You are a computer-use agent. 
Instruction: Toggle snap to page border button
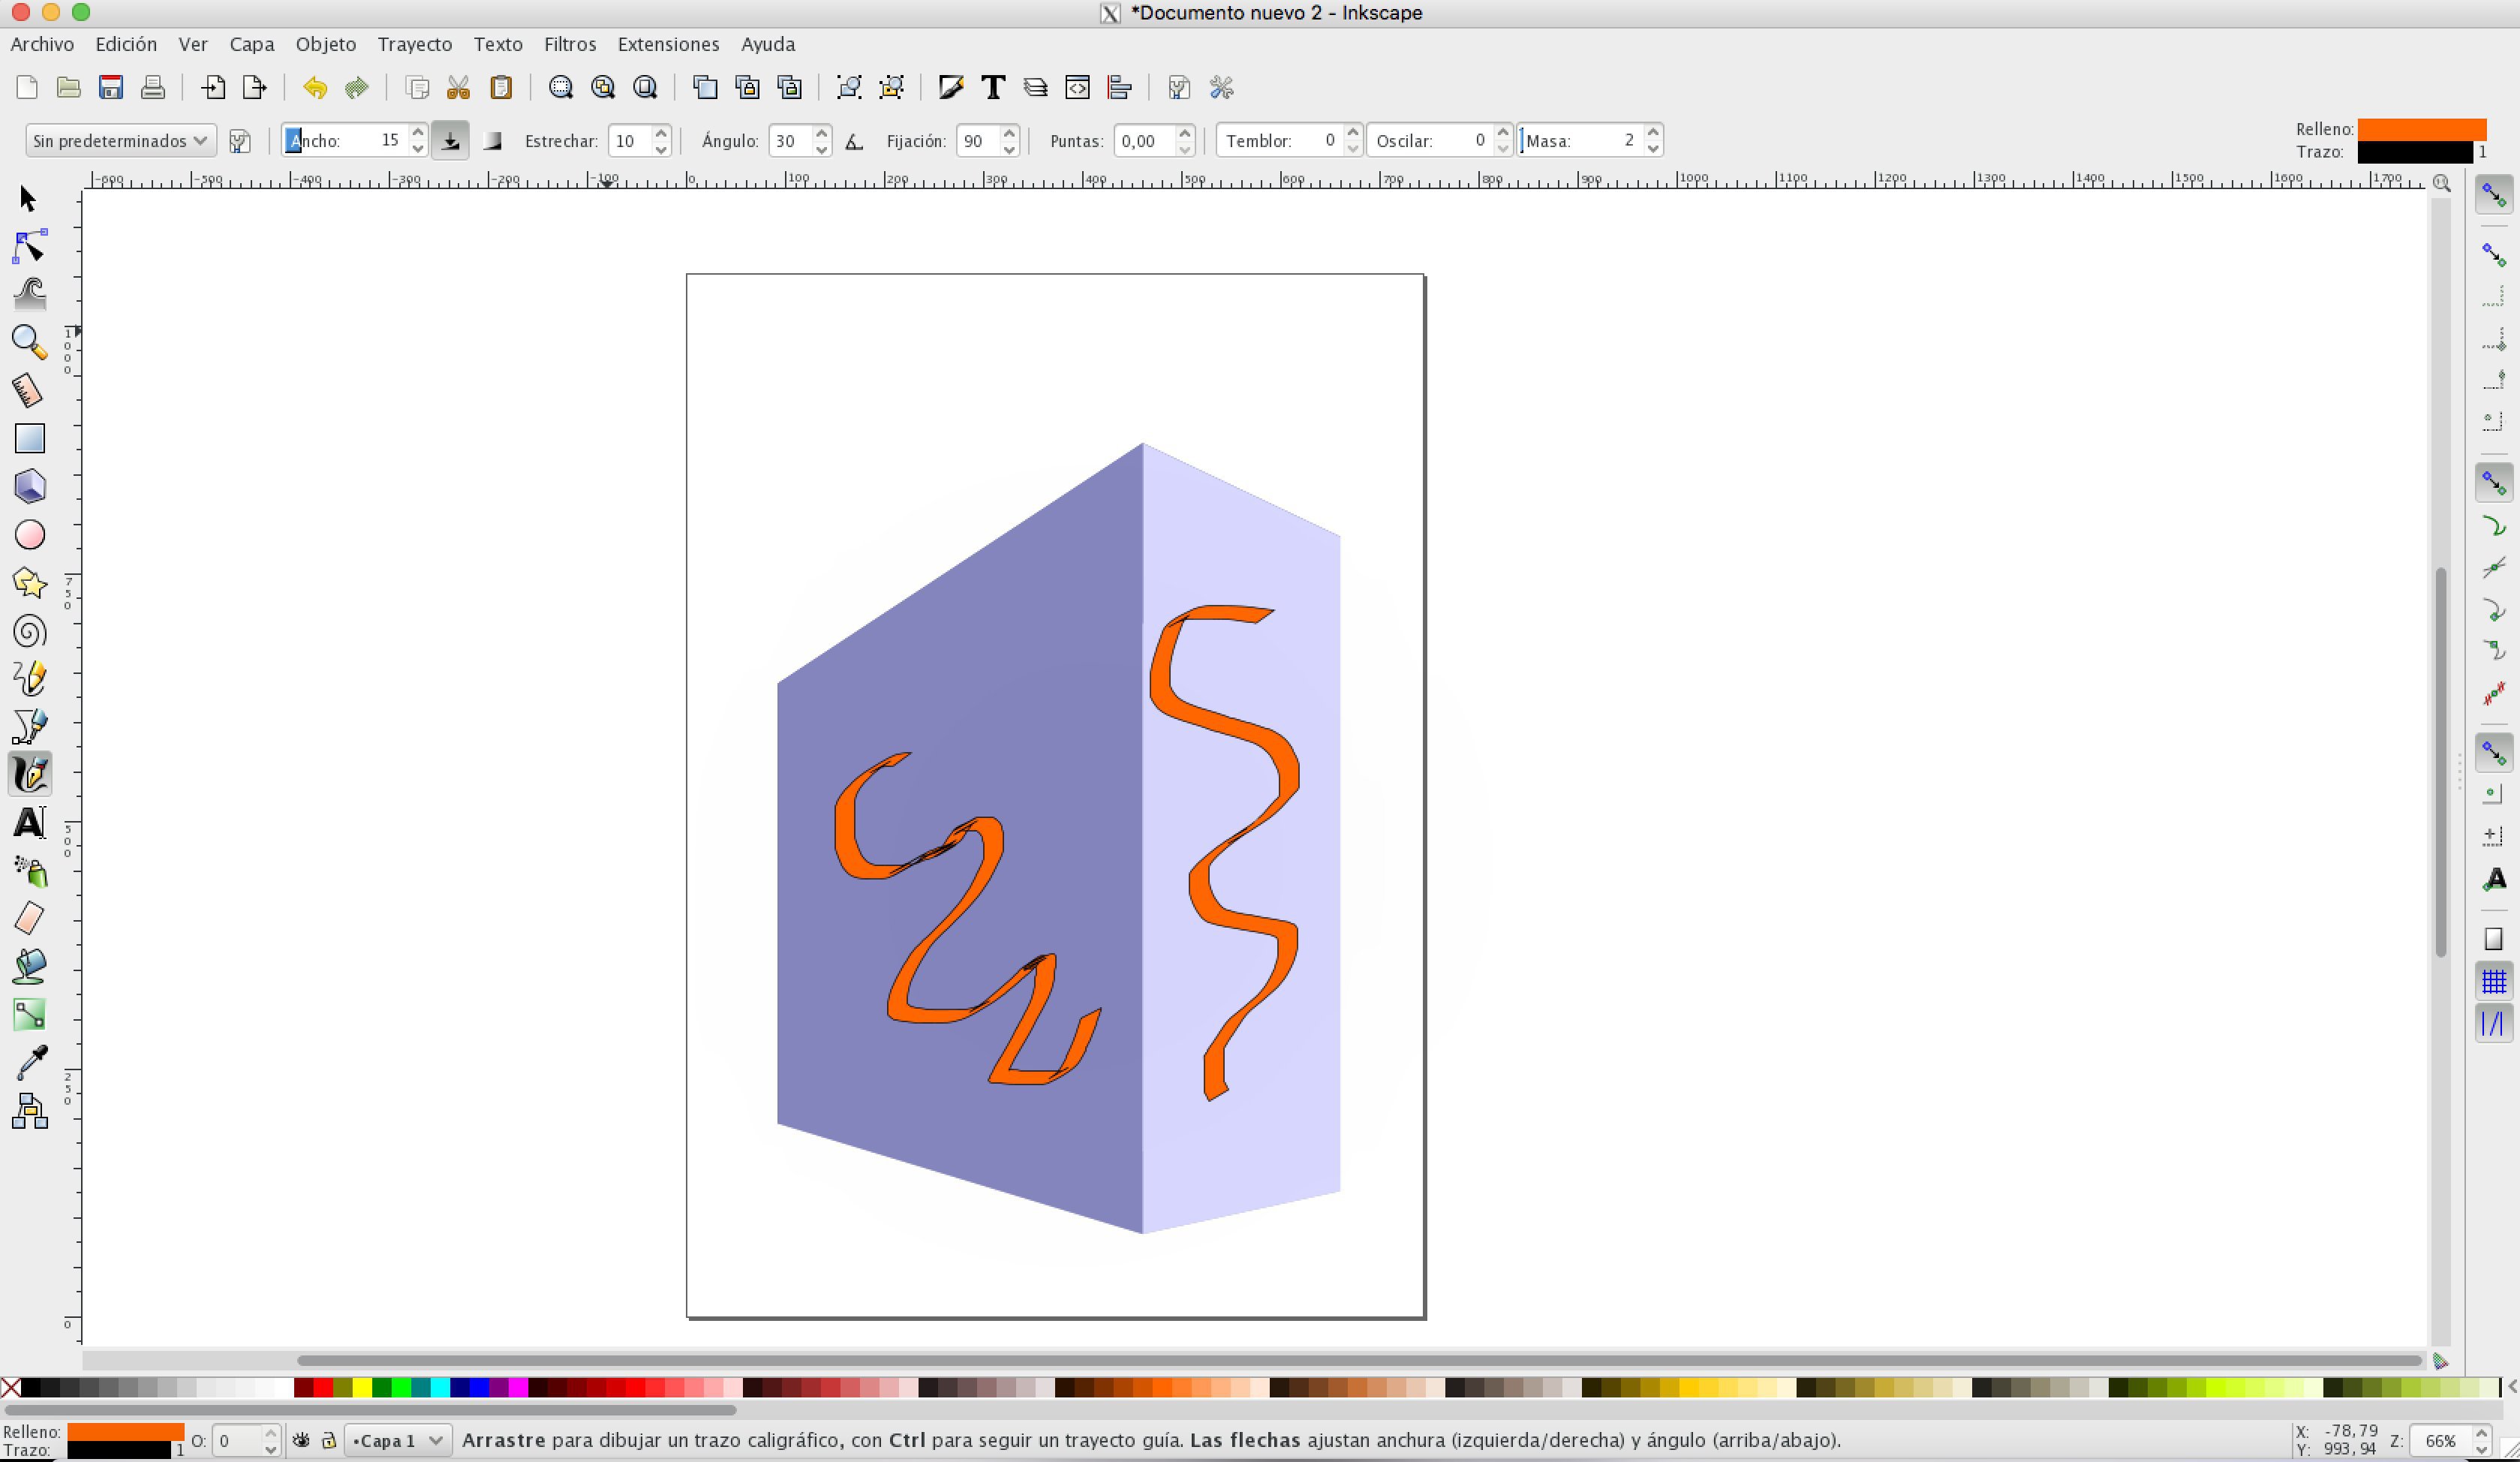[2493, 939]
